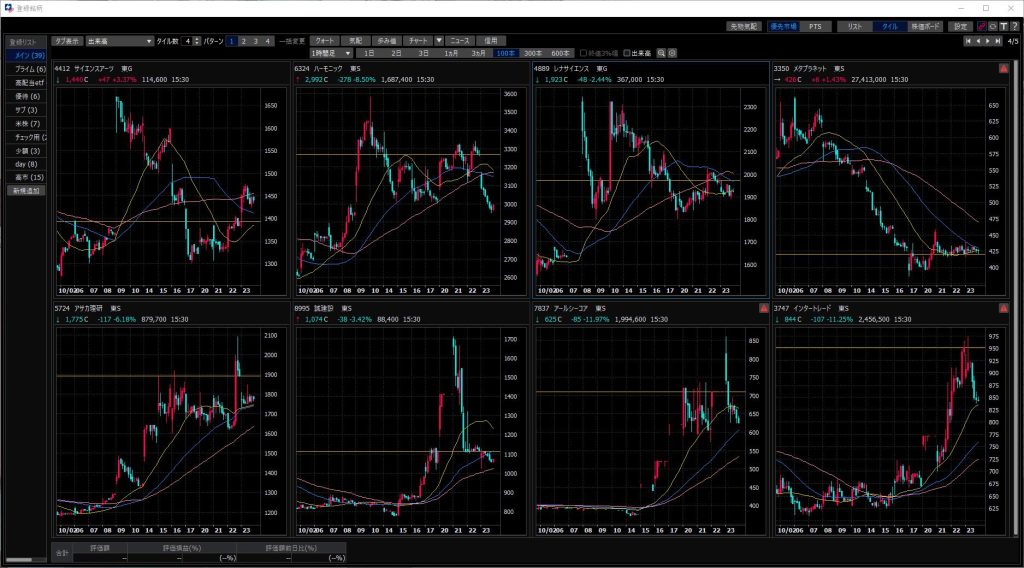This screenshot has width=1024, height=568.
Task: Expand the dropdown arrow beside チャート
Action: click(x=439, y=41)
